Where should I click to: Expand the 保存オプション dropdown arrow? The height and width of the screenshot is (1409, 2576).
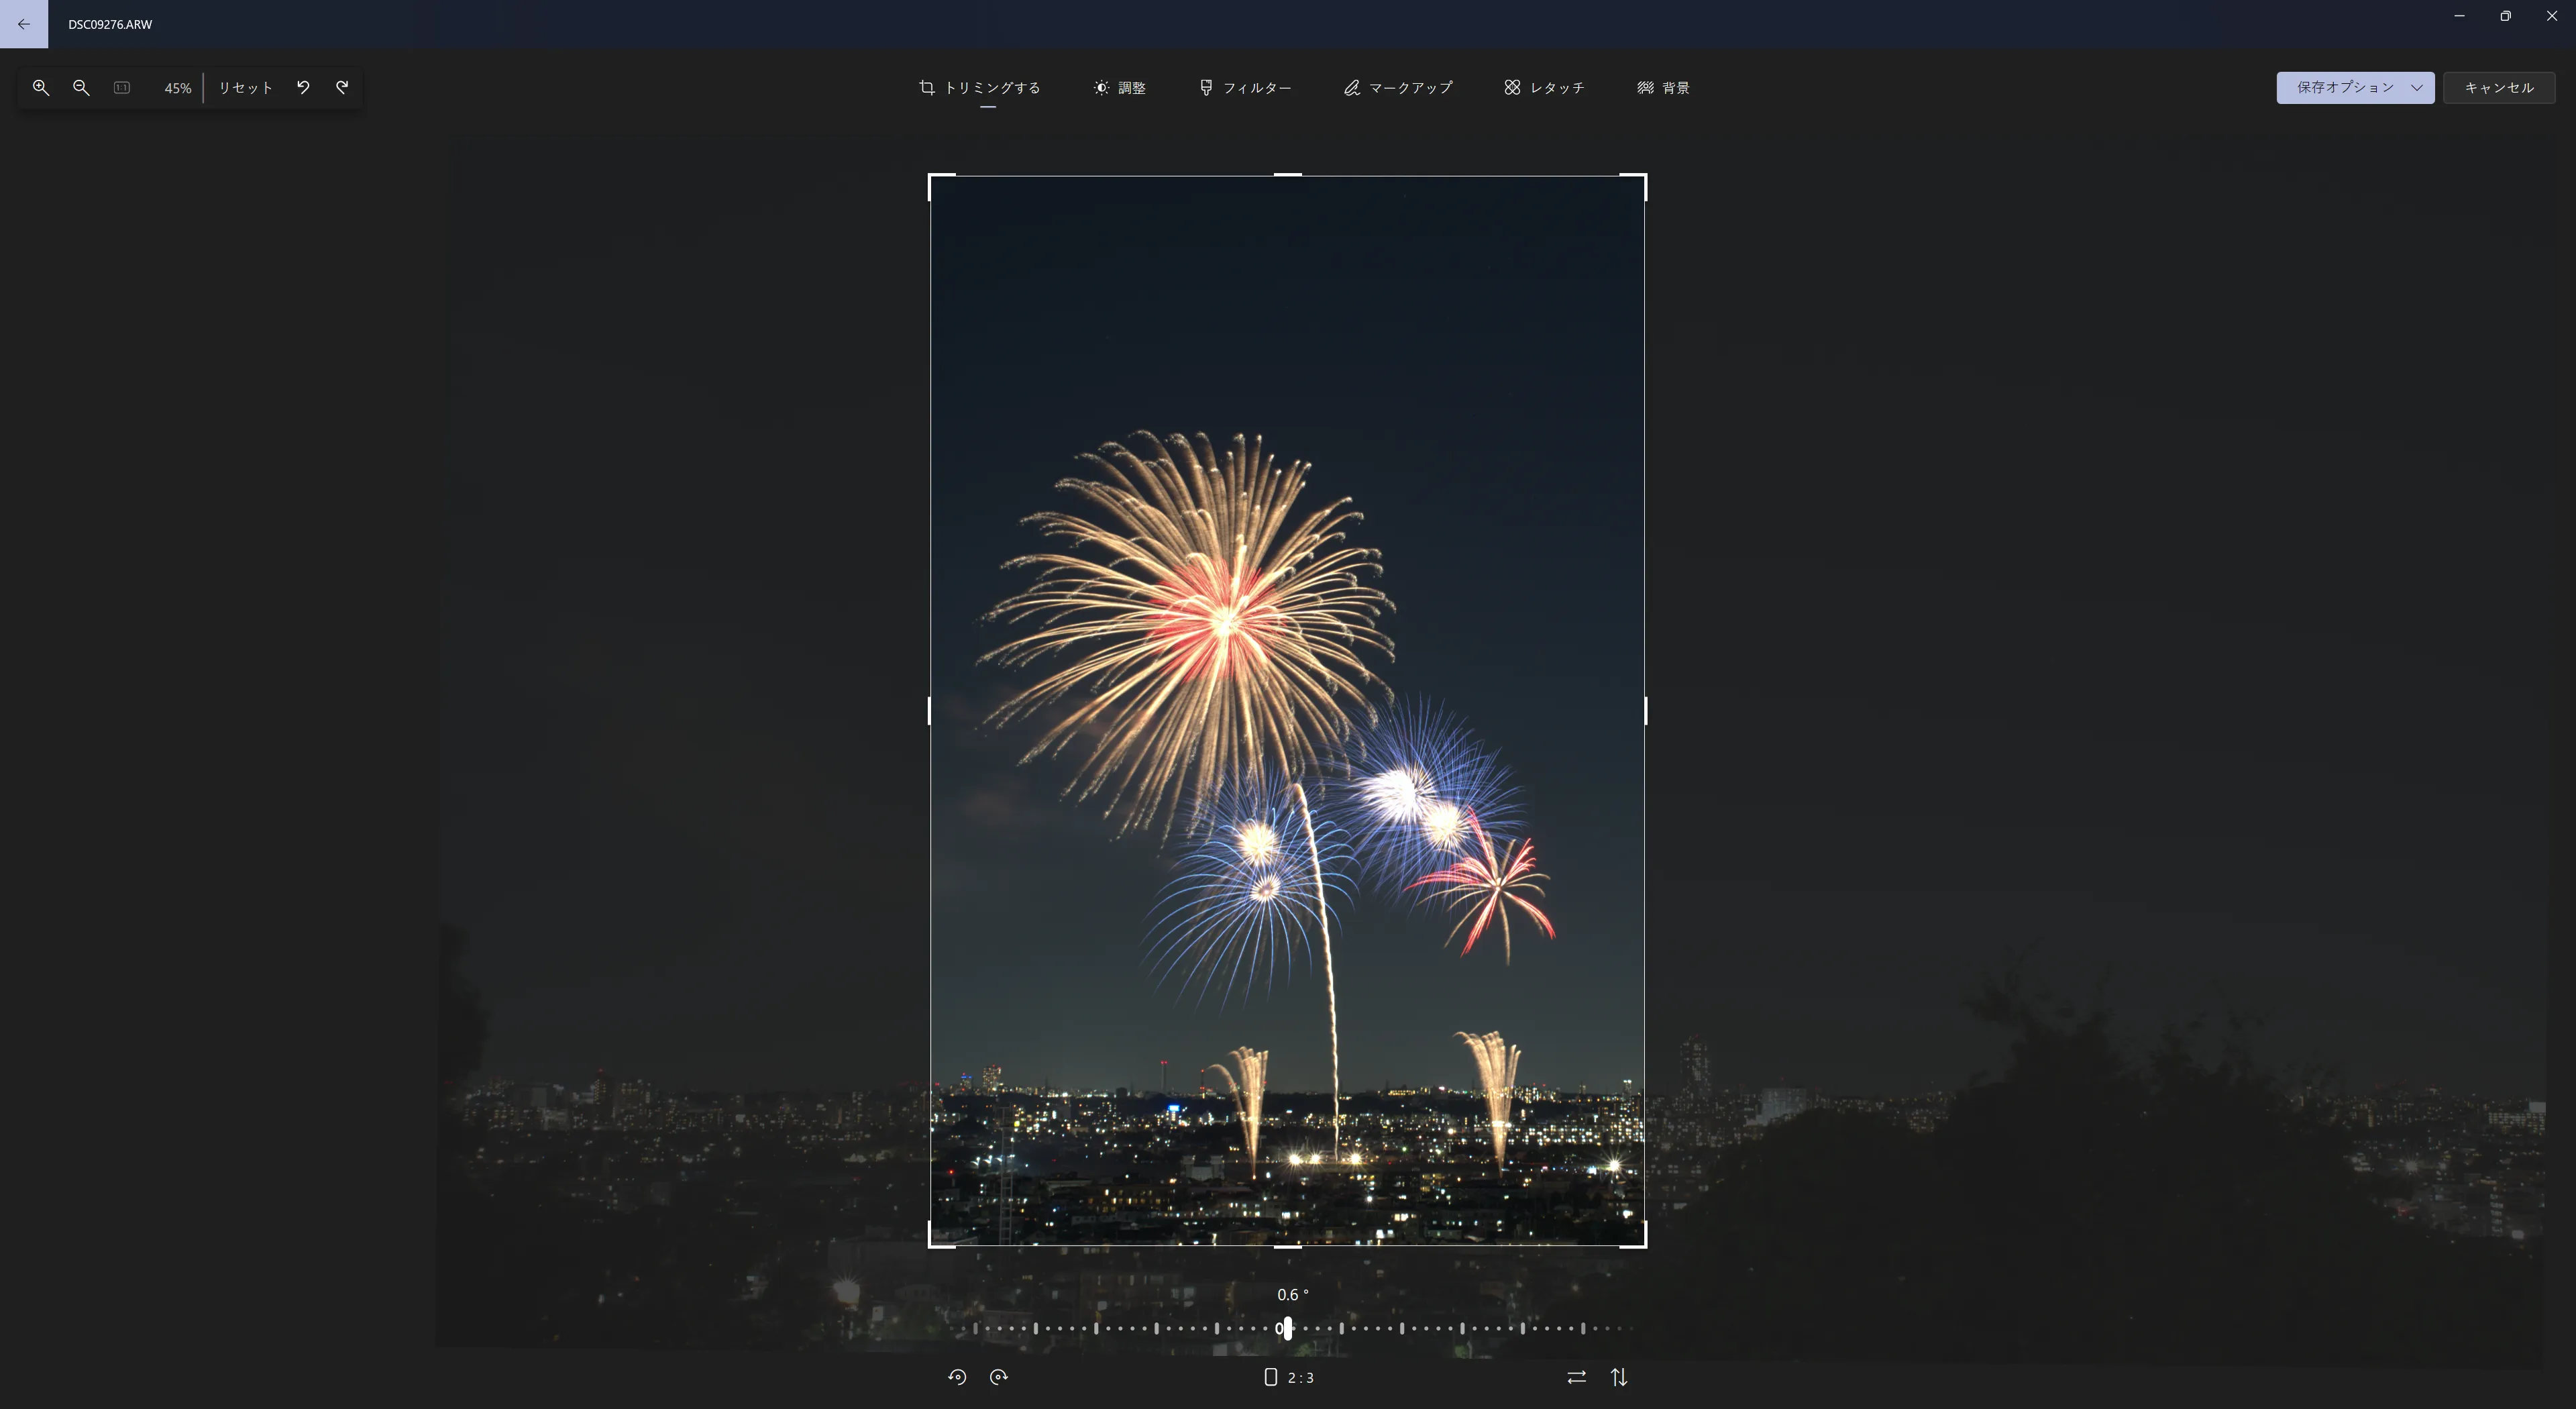[x=2417, y=88]
